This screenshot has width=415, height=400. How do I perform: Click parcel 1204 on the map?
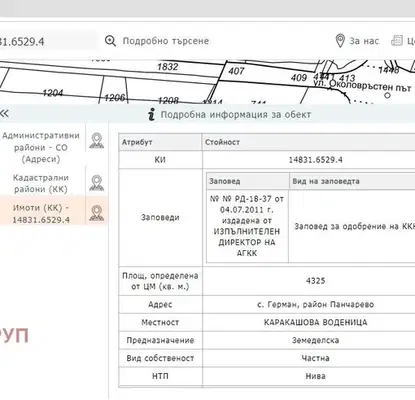[x=53, y=93]
